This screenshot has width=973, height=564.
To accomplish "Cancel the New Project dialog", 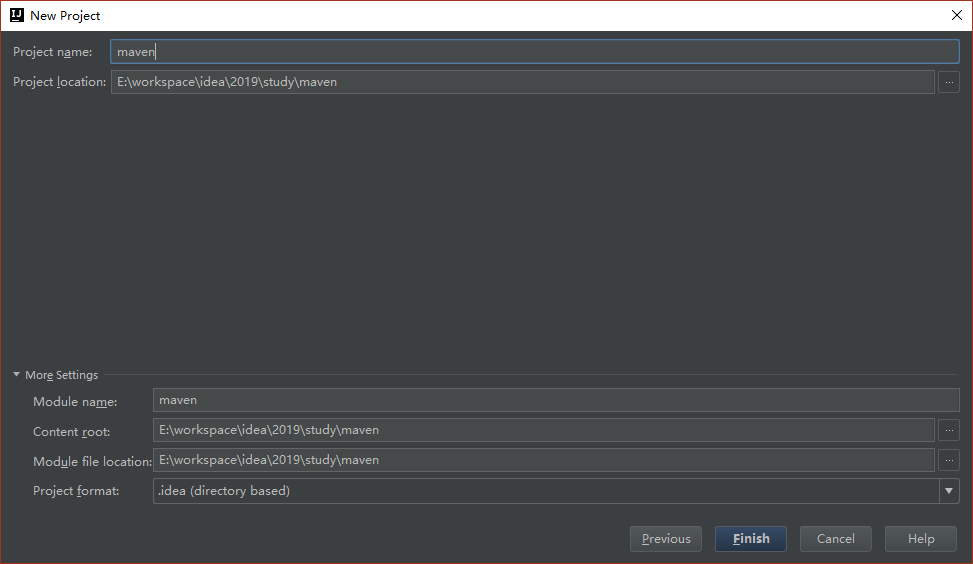I will coord(835,539).
